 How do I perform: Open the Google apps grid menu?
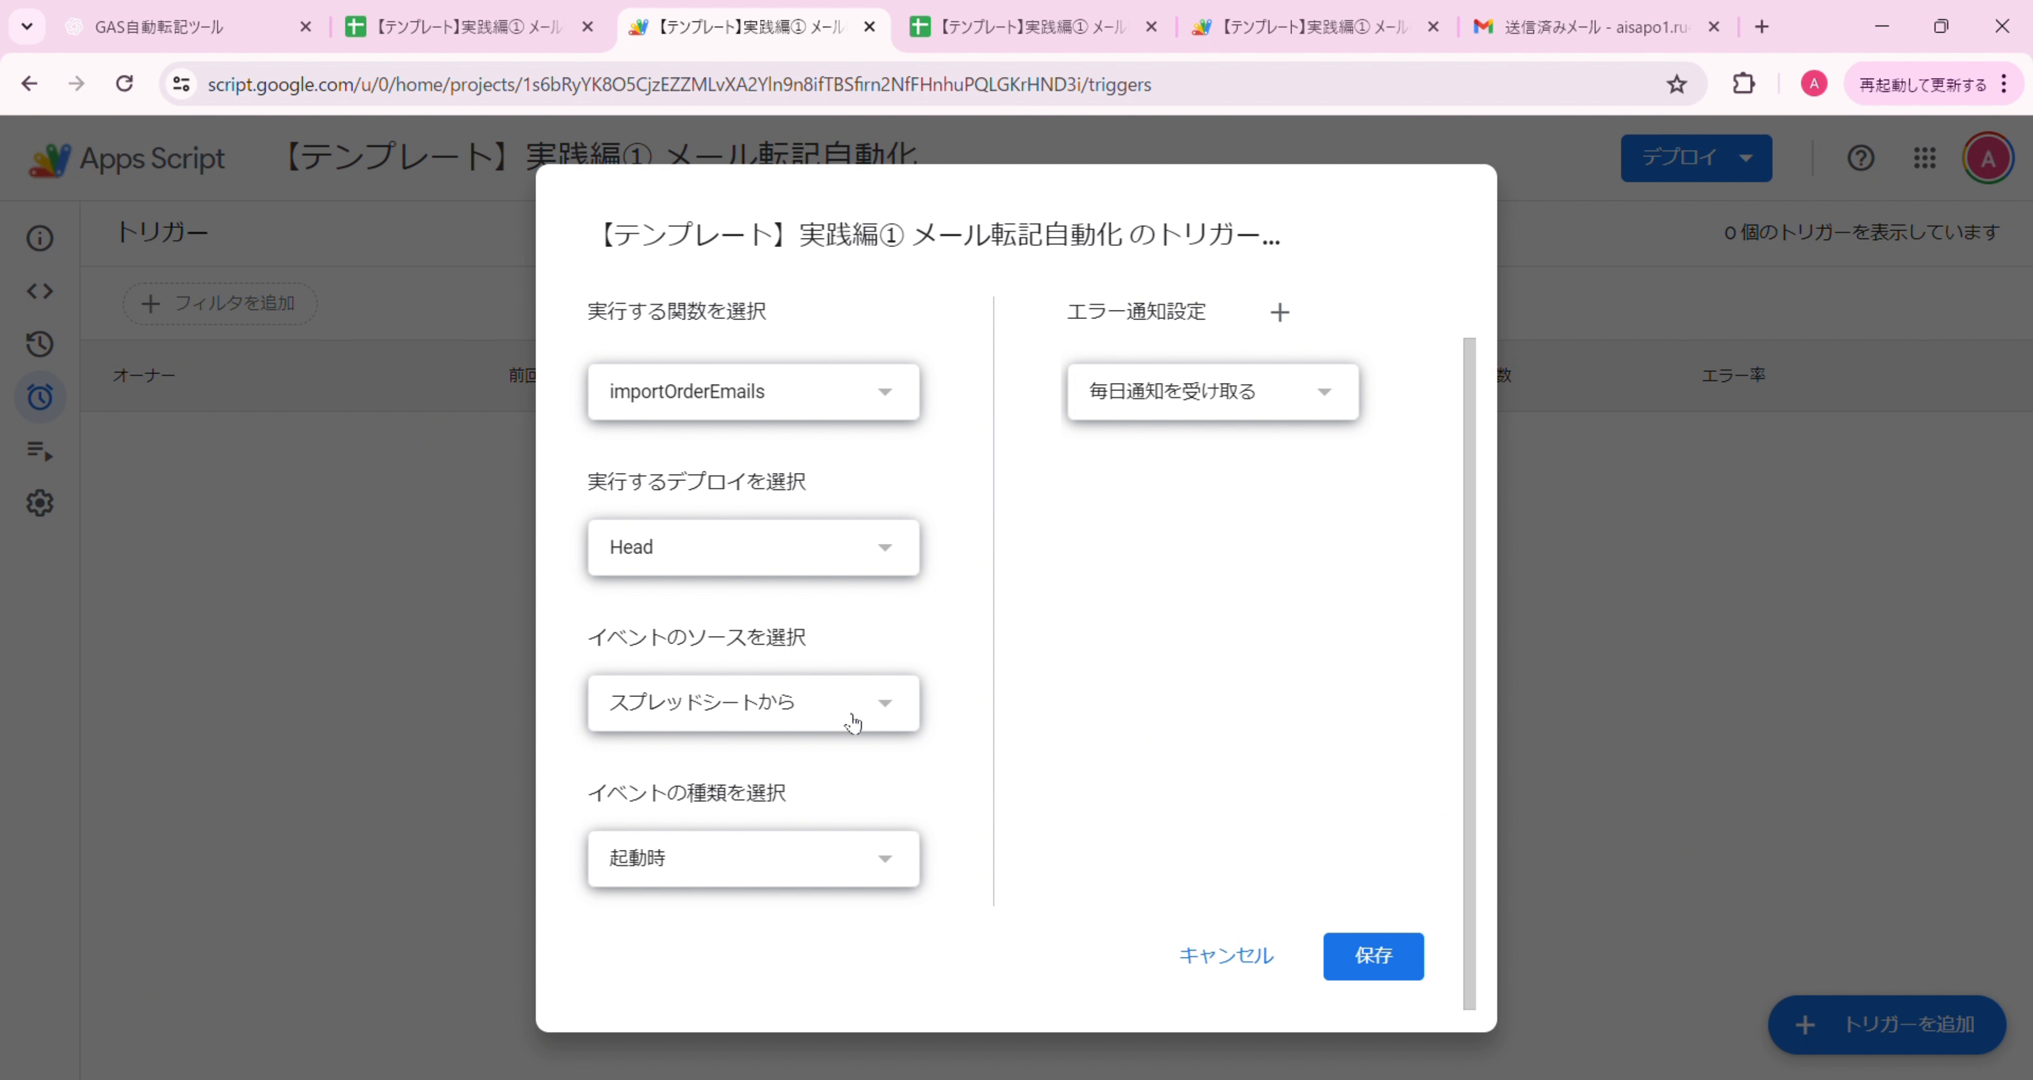coord(1923,158)
